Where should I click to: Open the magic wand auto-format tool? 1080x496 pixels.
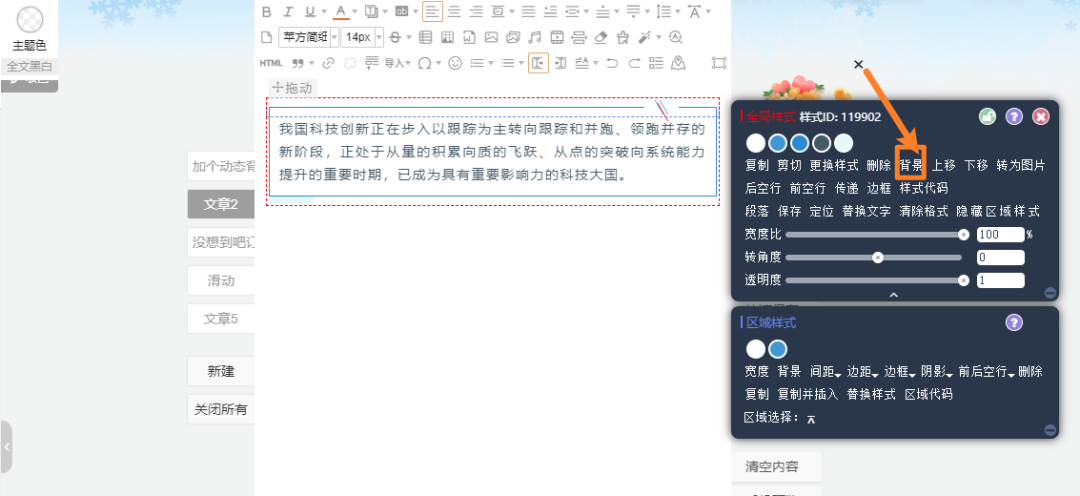645,37
